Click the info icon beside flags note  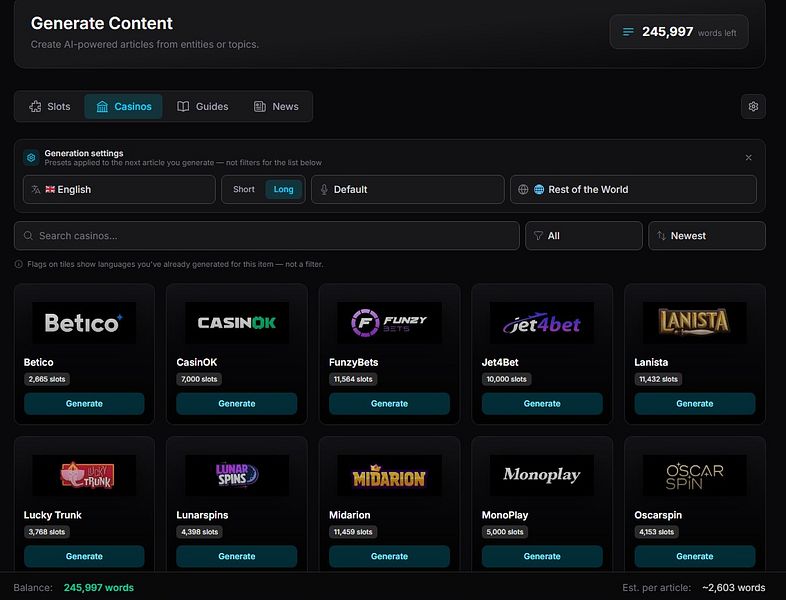click(x=19, y=264)
